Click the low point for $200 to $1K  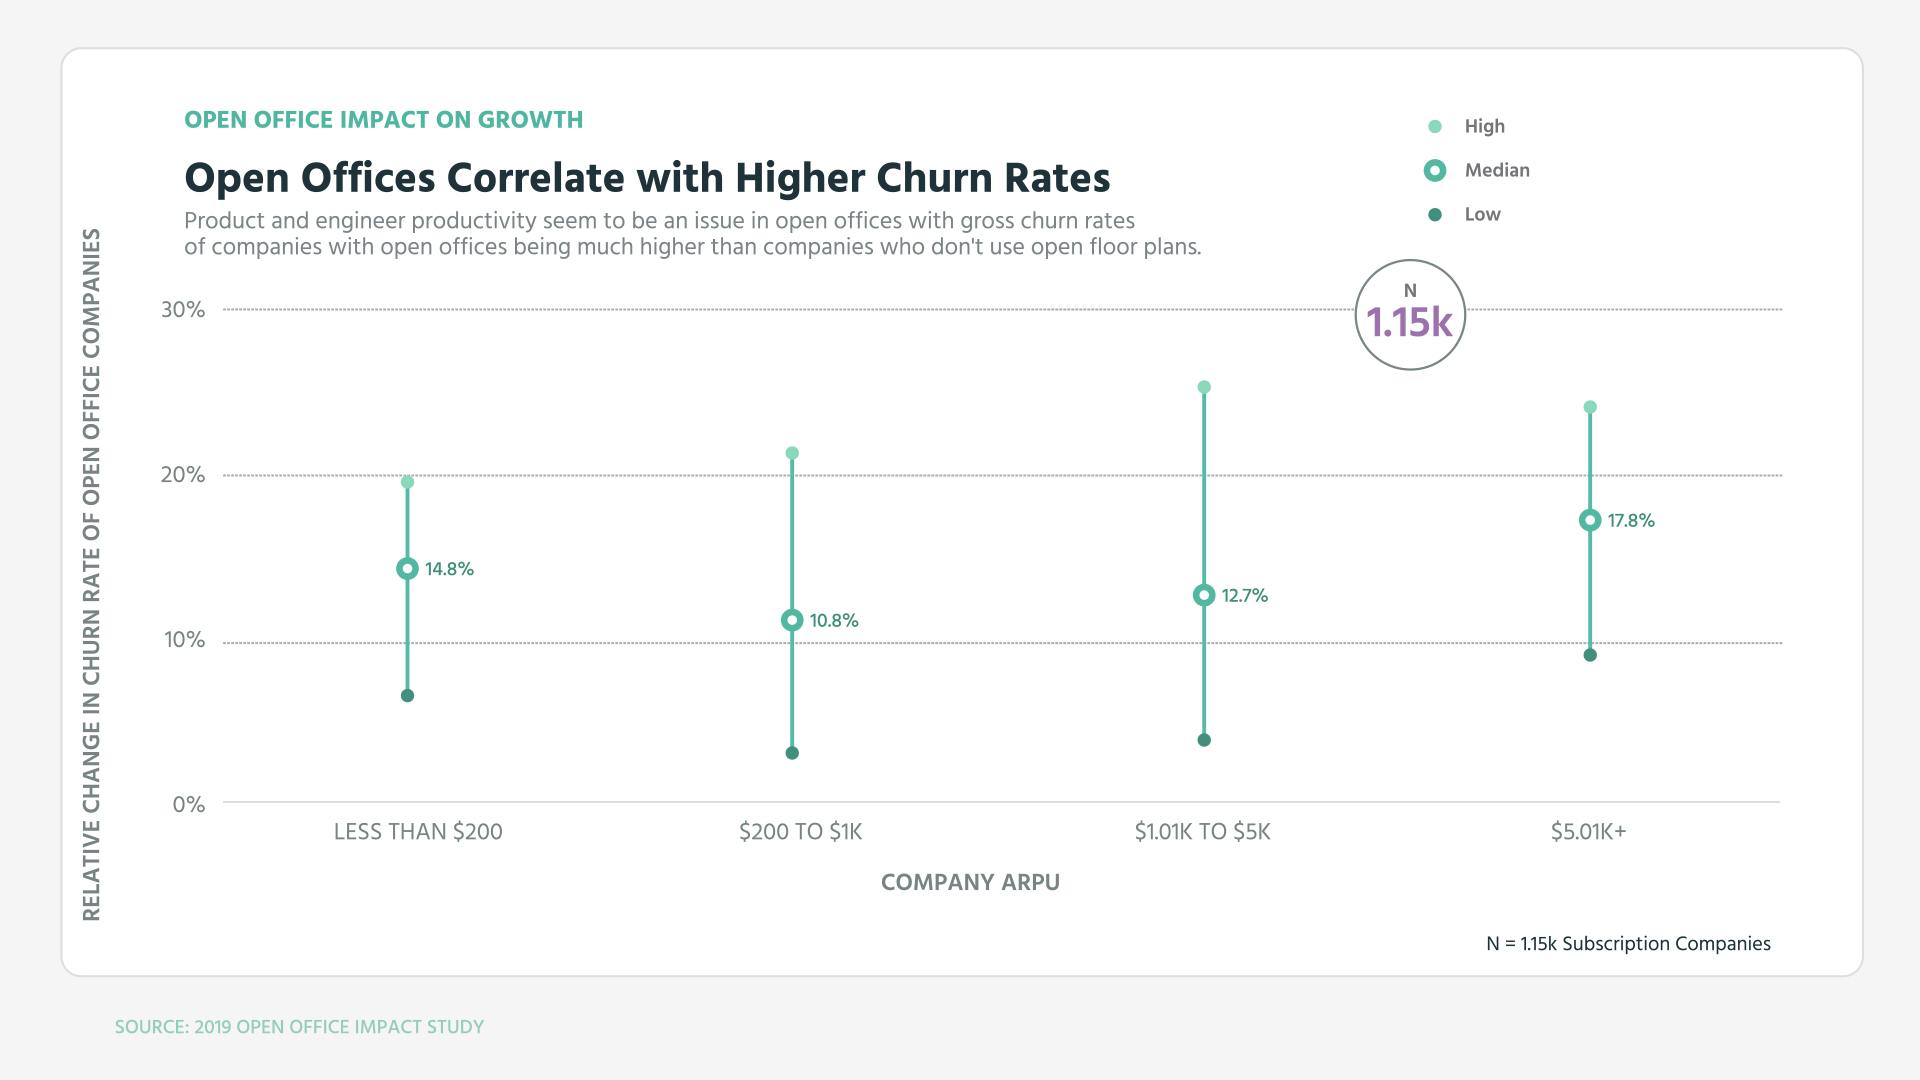[x=792, y=753]
